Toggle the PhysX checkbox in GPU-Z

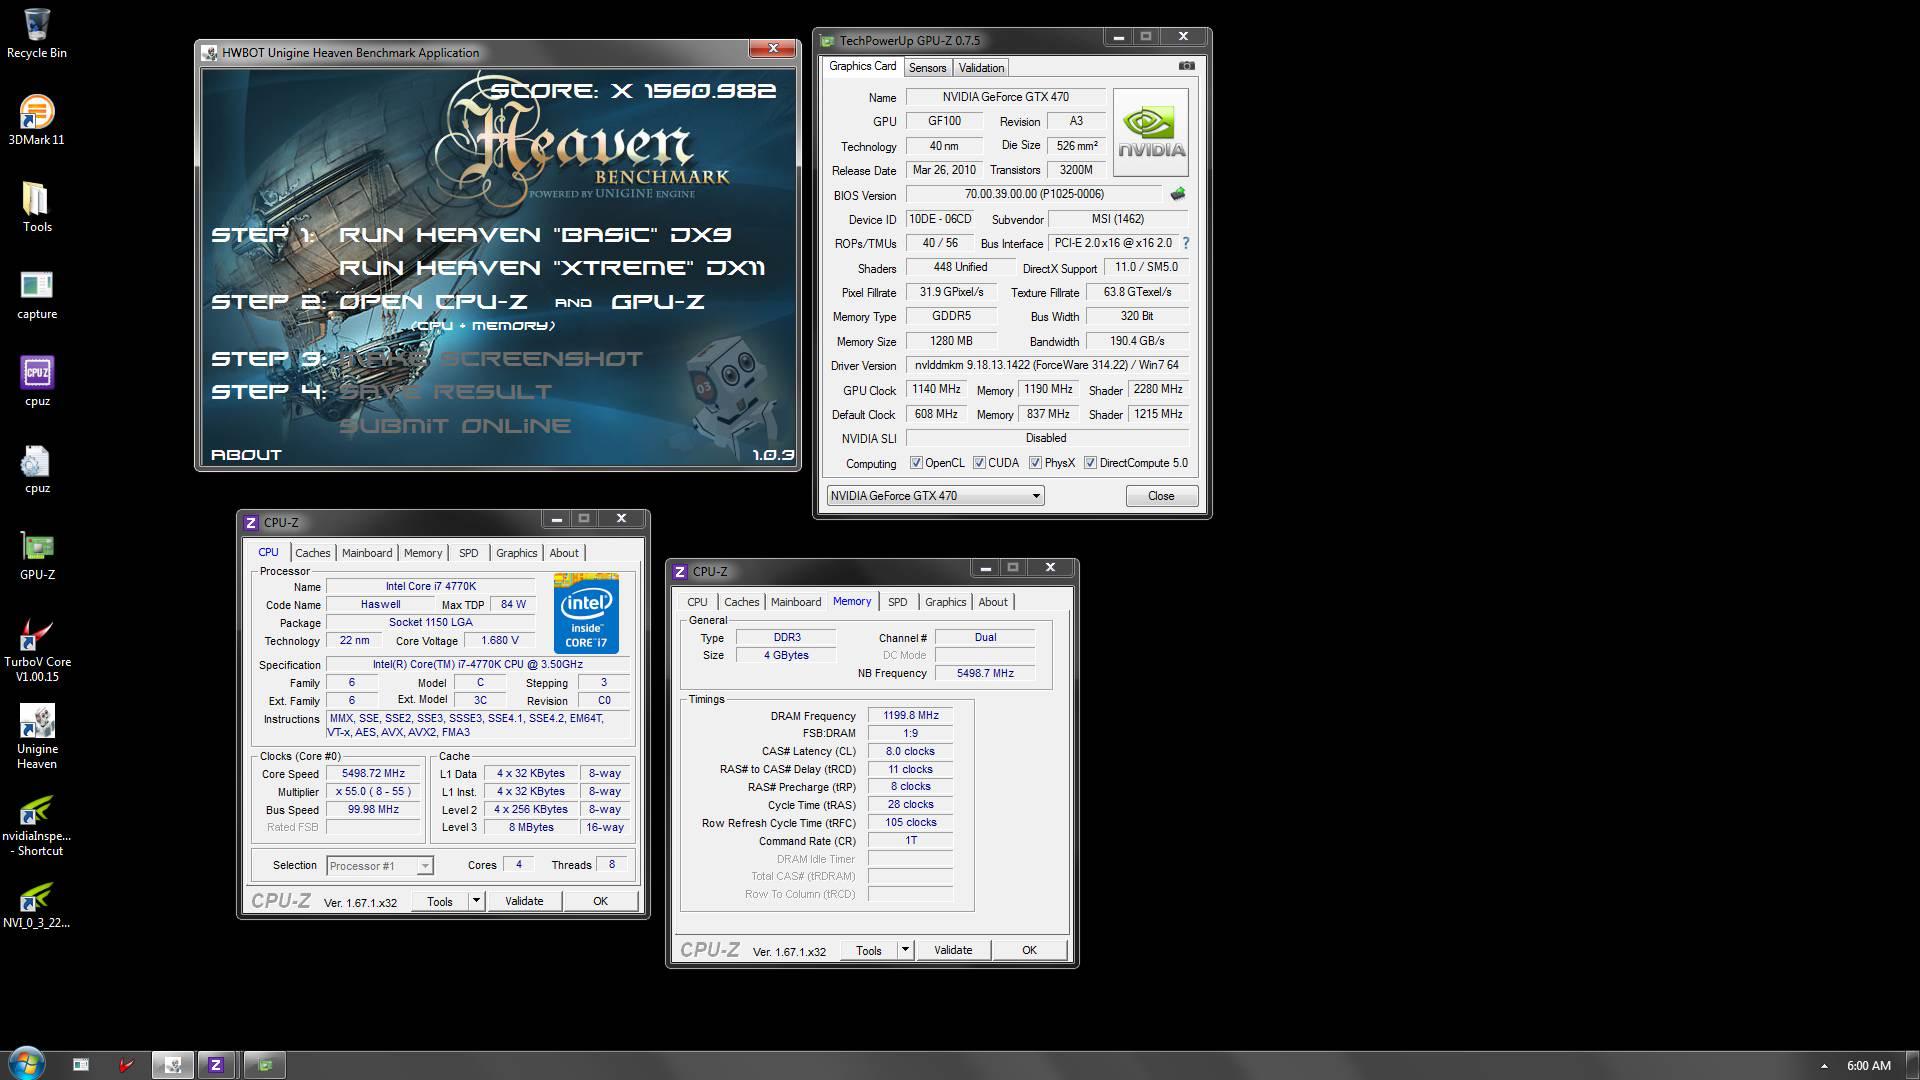click(x=1035, y=463)
